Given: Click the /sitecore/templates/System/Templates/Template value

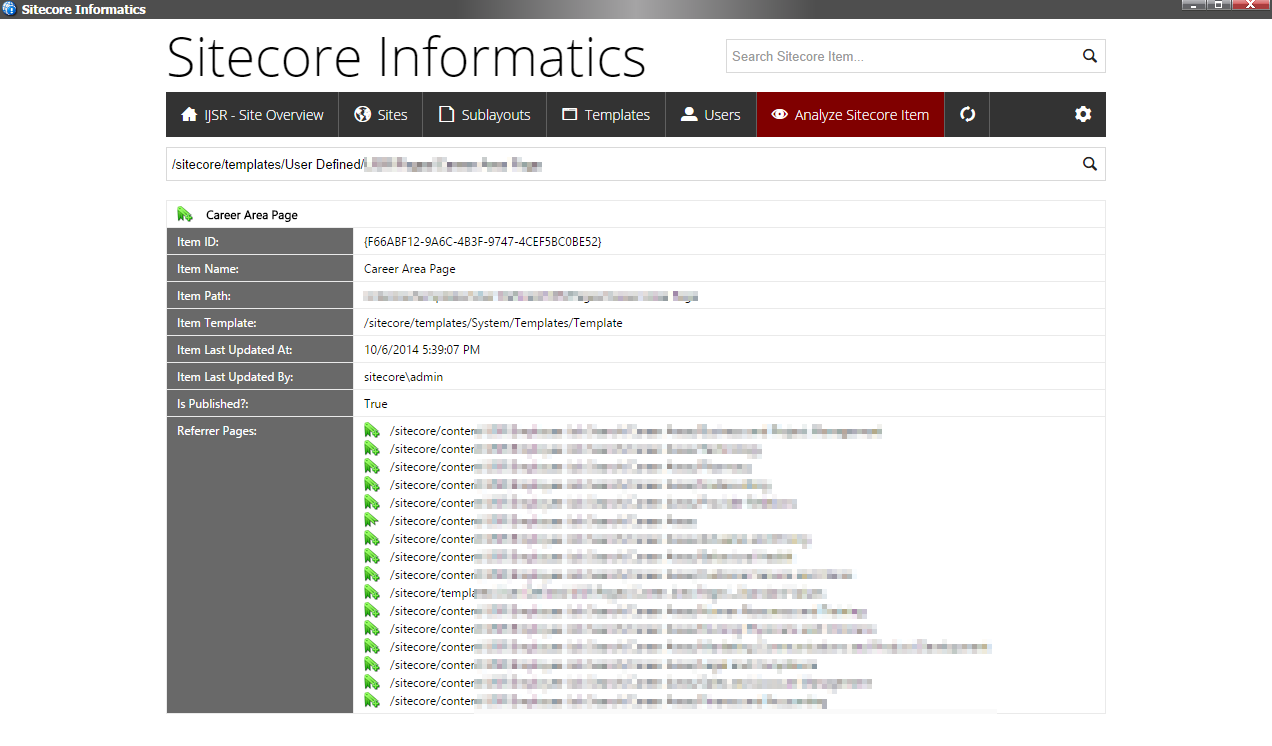Looking at the screenshot, I should point(493,323).
